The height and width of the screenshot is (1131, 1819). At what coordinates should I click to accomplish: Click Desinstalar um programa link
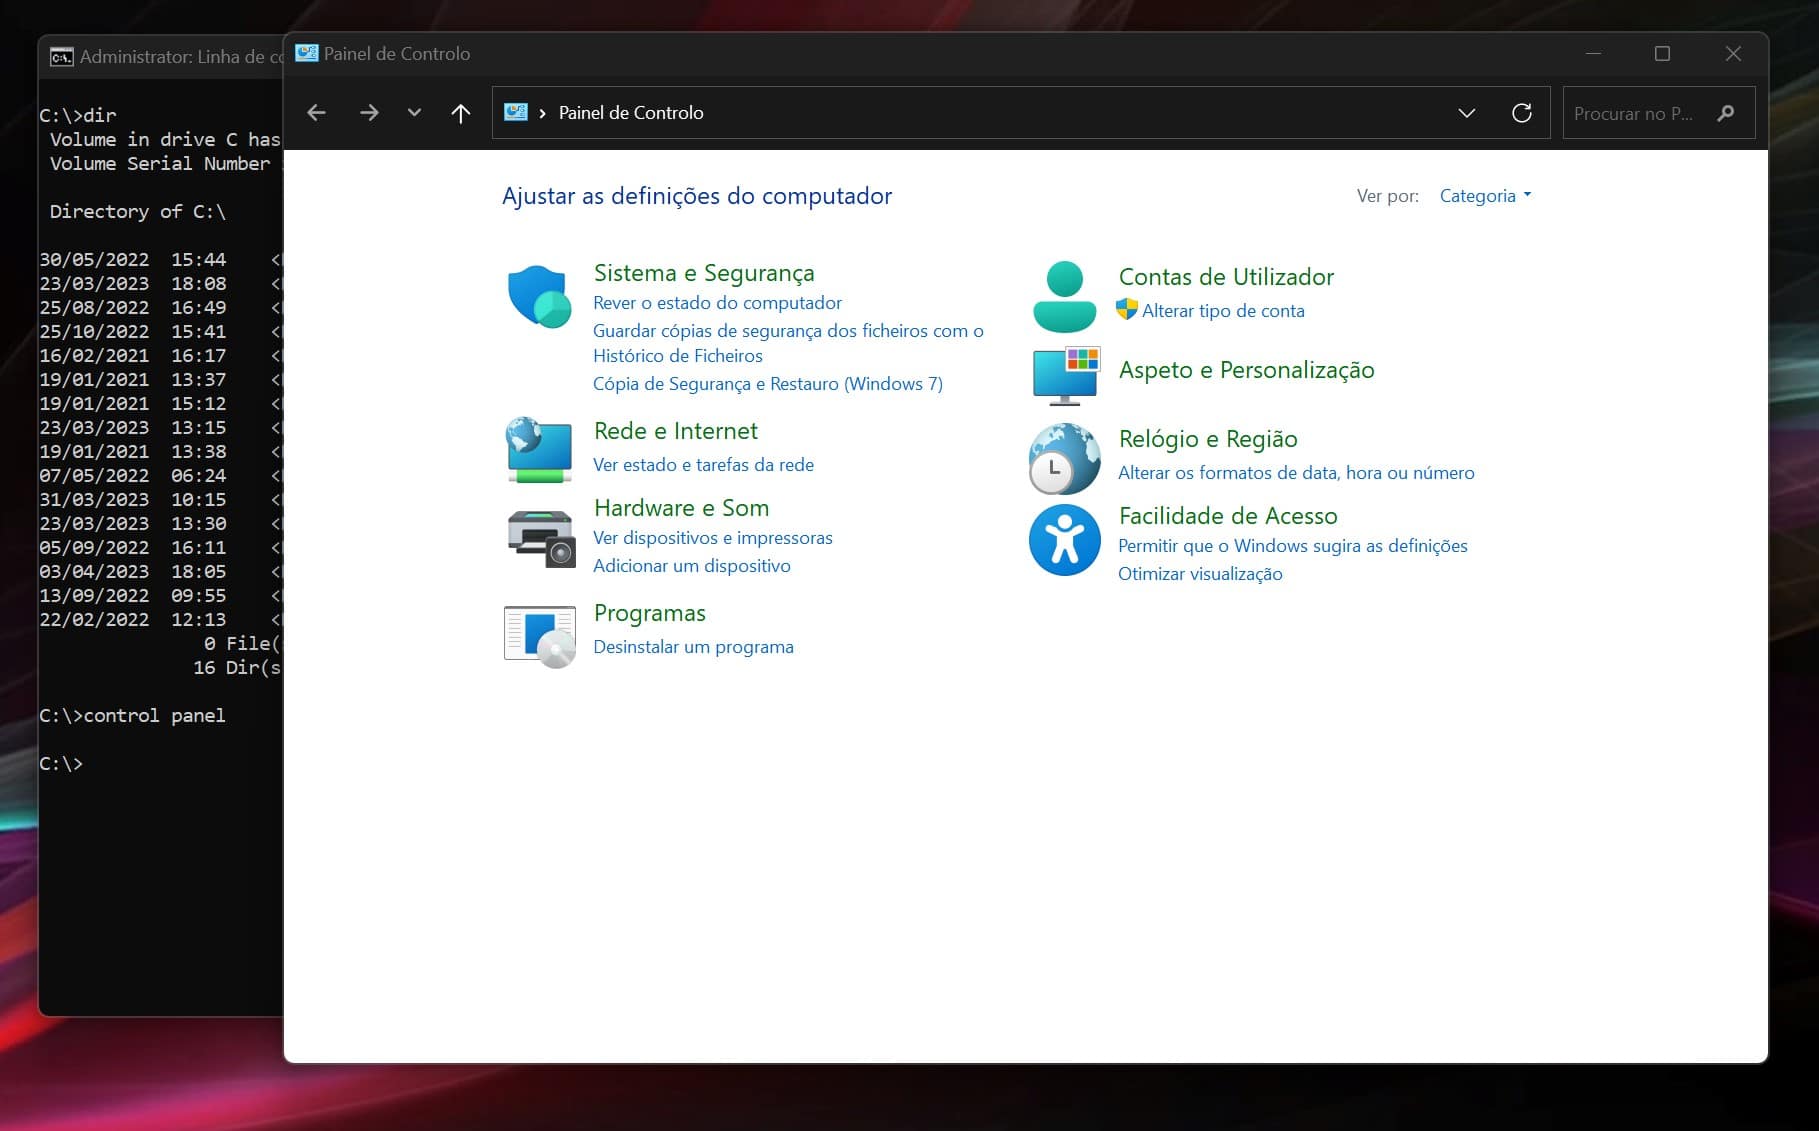click(693, 647)
